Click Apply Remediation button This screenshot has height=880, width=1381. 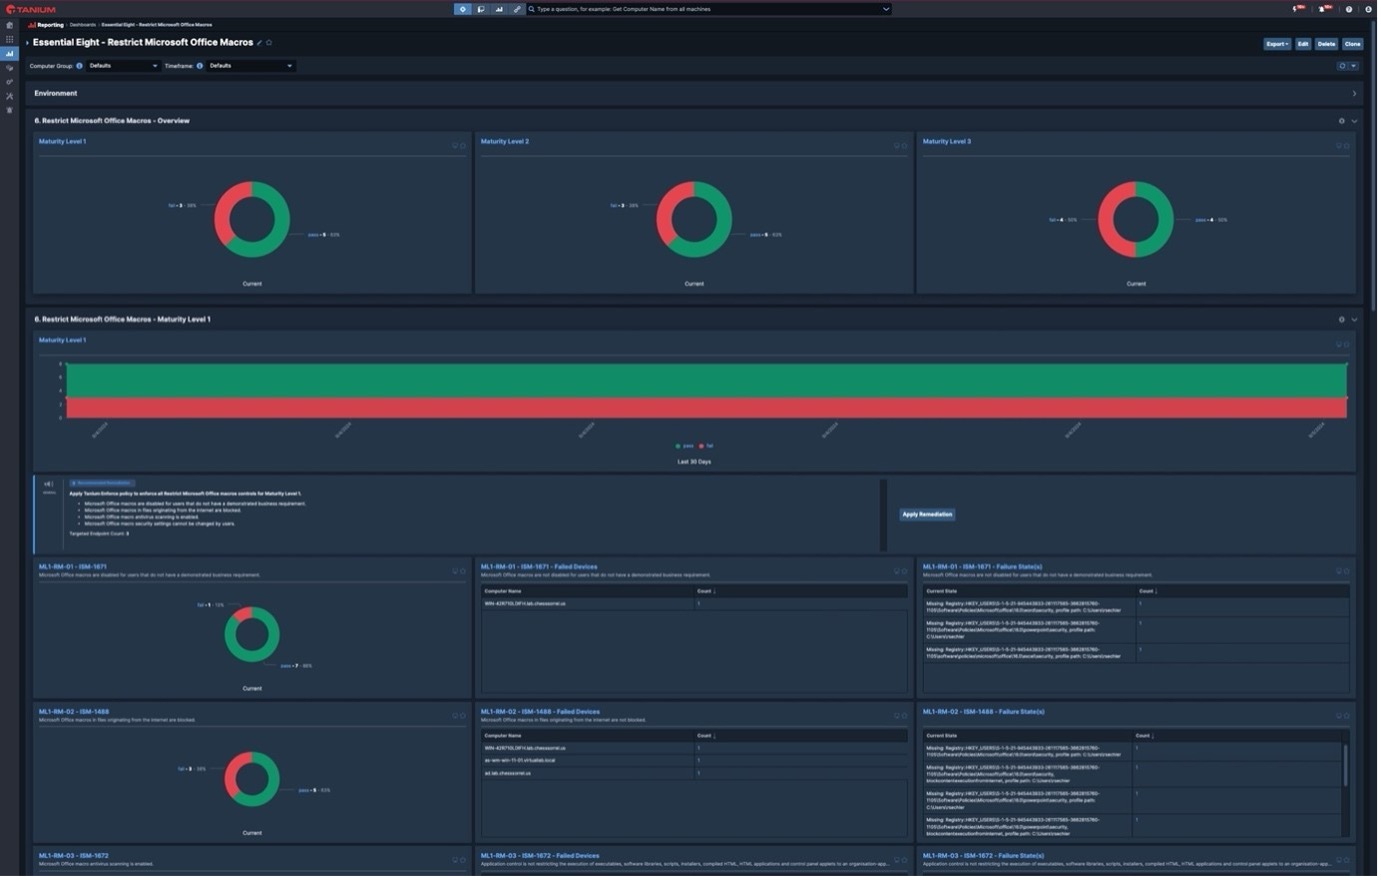point(927,516)
